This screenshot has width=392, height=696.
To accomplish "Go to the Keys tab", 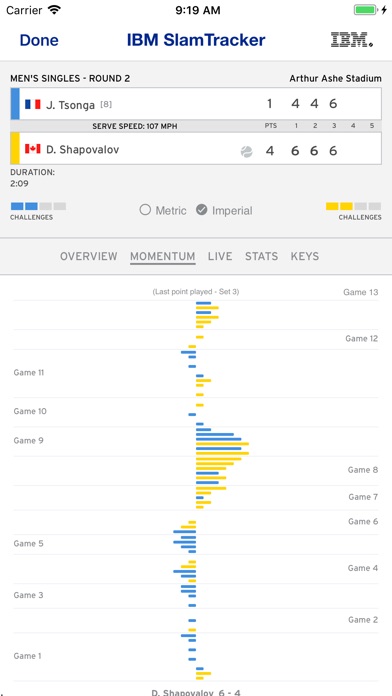I will [x=305, y=256].
